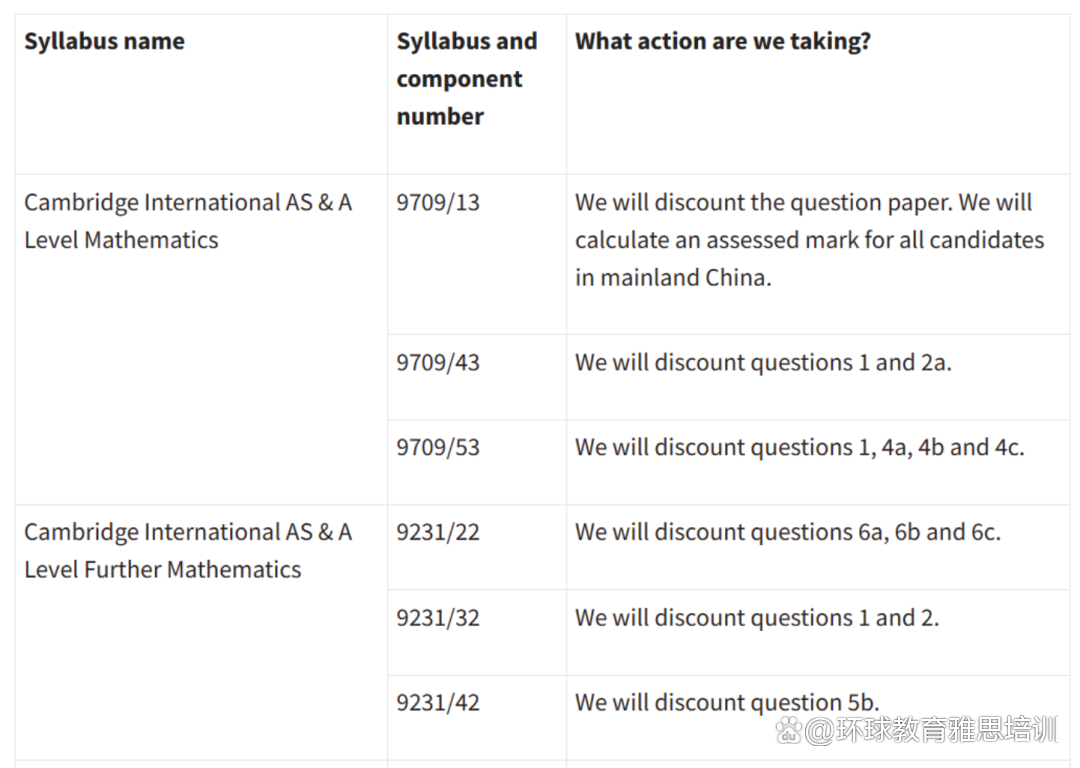Viewport: 1080px width, 768px height.
Task: Click the Baidu paw watermark icon
Action: point(789,730)
